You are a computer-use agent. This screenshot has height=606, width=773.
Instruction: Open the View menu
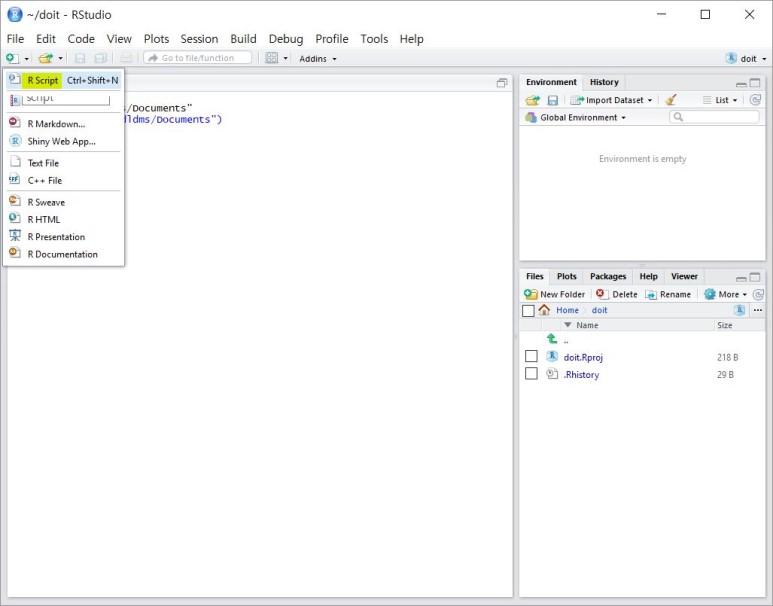pyautogui.click(x=119, y=39)
